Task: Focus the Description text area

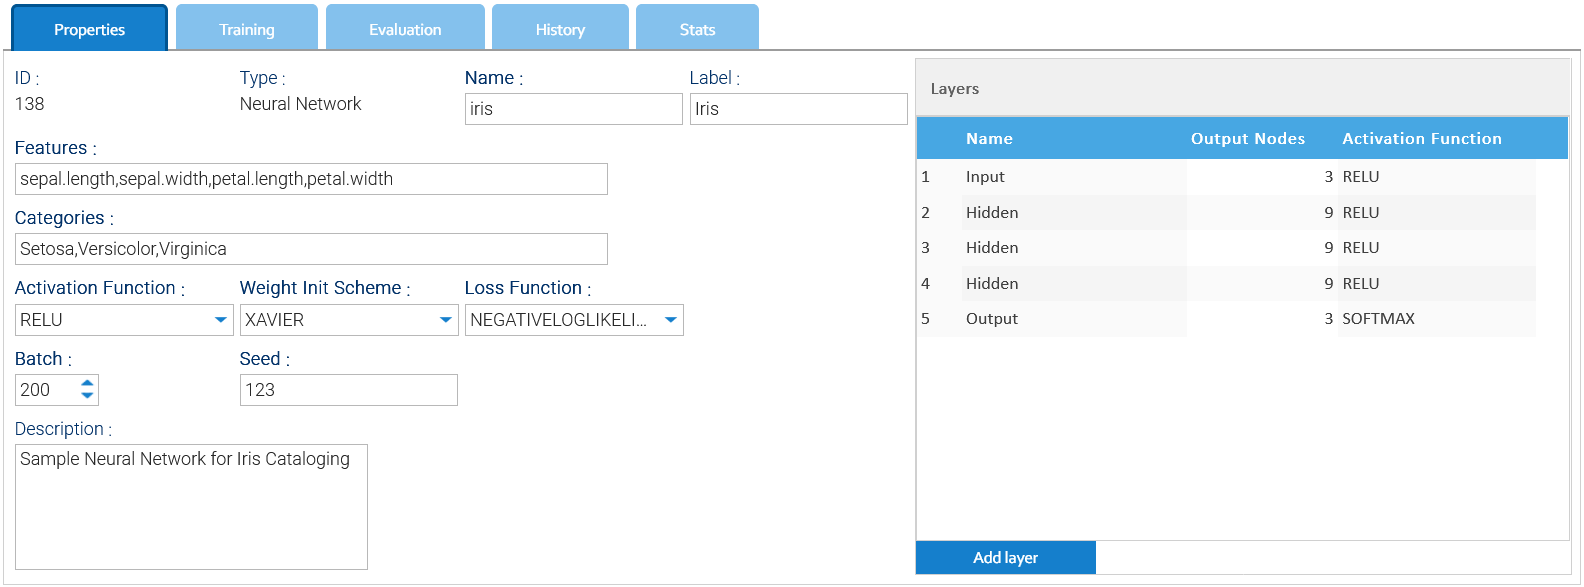Action: [x=191, y=507]
